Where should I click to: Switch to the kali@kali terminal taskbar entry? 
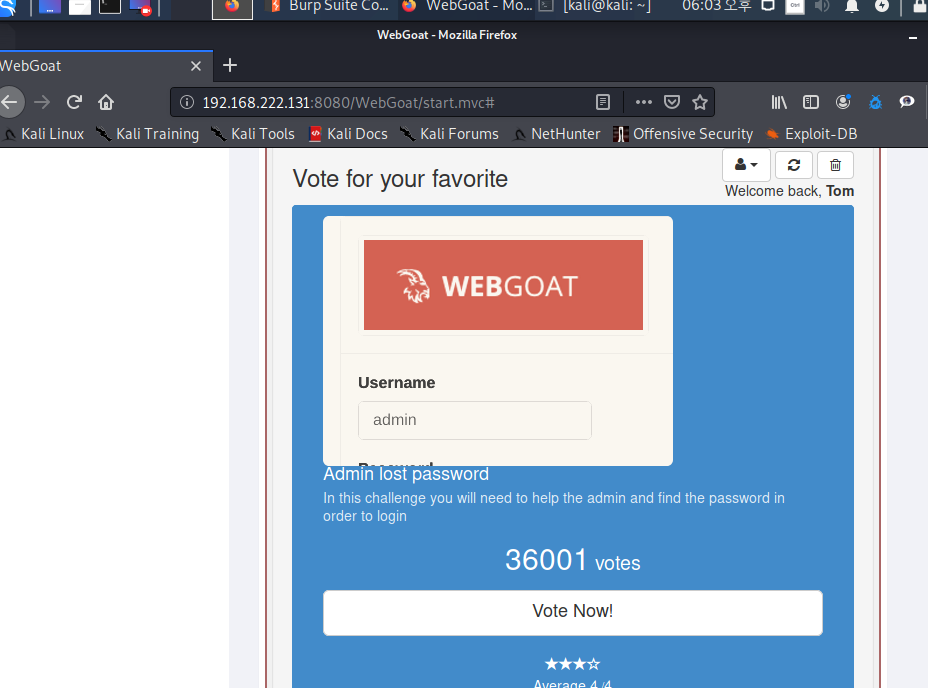(597, 7)
